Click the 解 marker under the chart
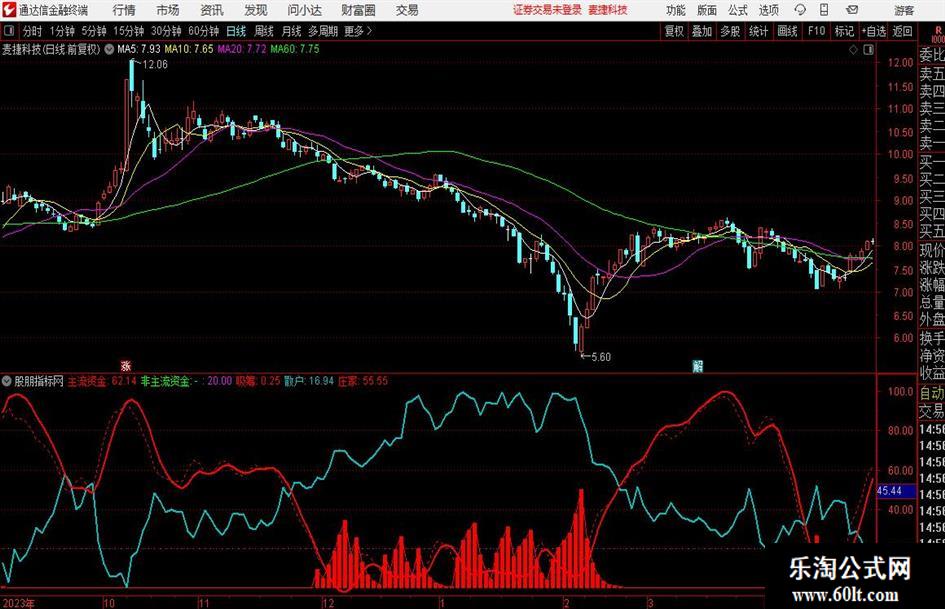 click(x=697, y=365)
